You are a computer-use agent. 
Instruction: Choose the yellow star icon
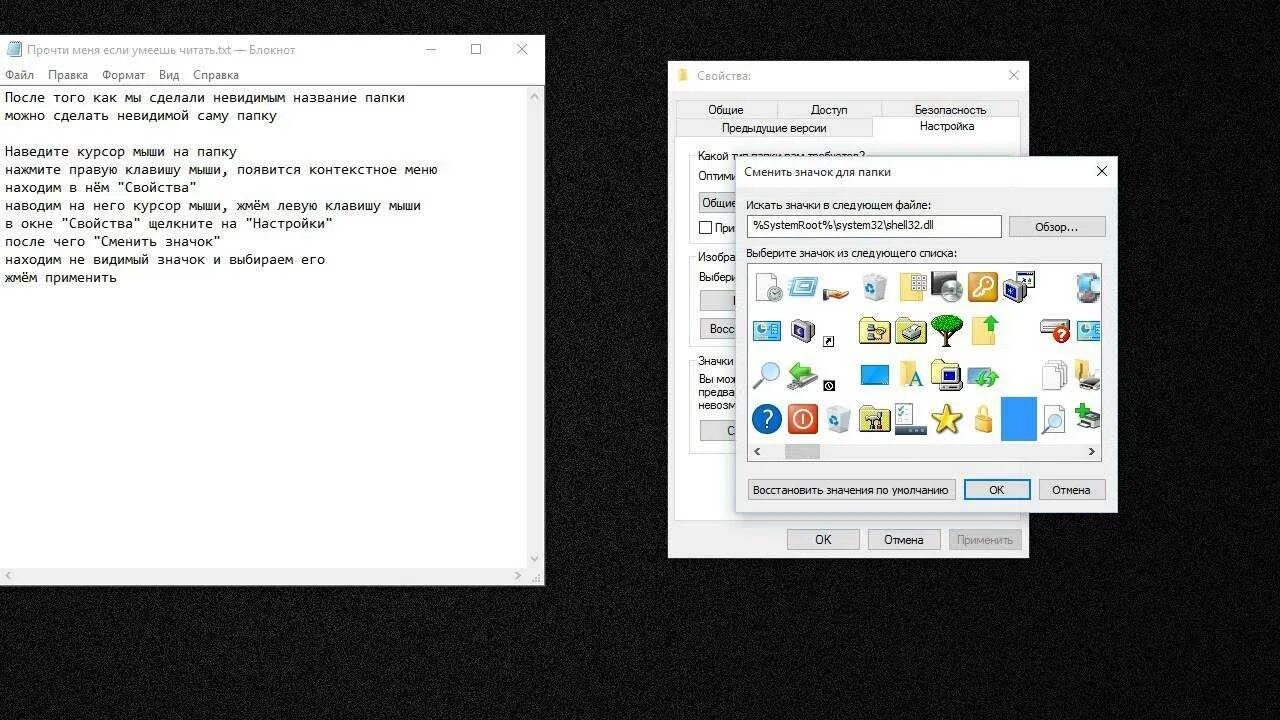click(x=946, y=419)
